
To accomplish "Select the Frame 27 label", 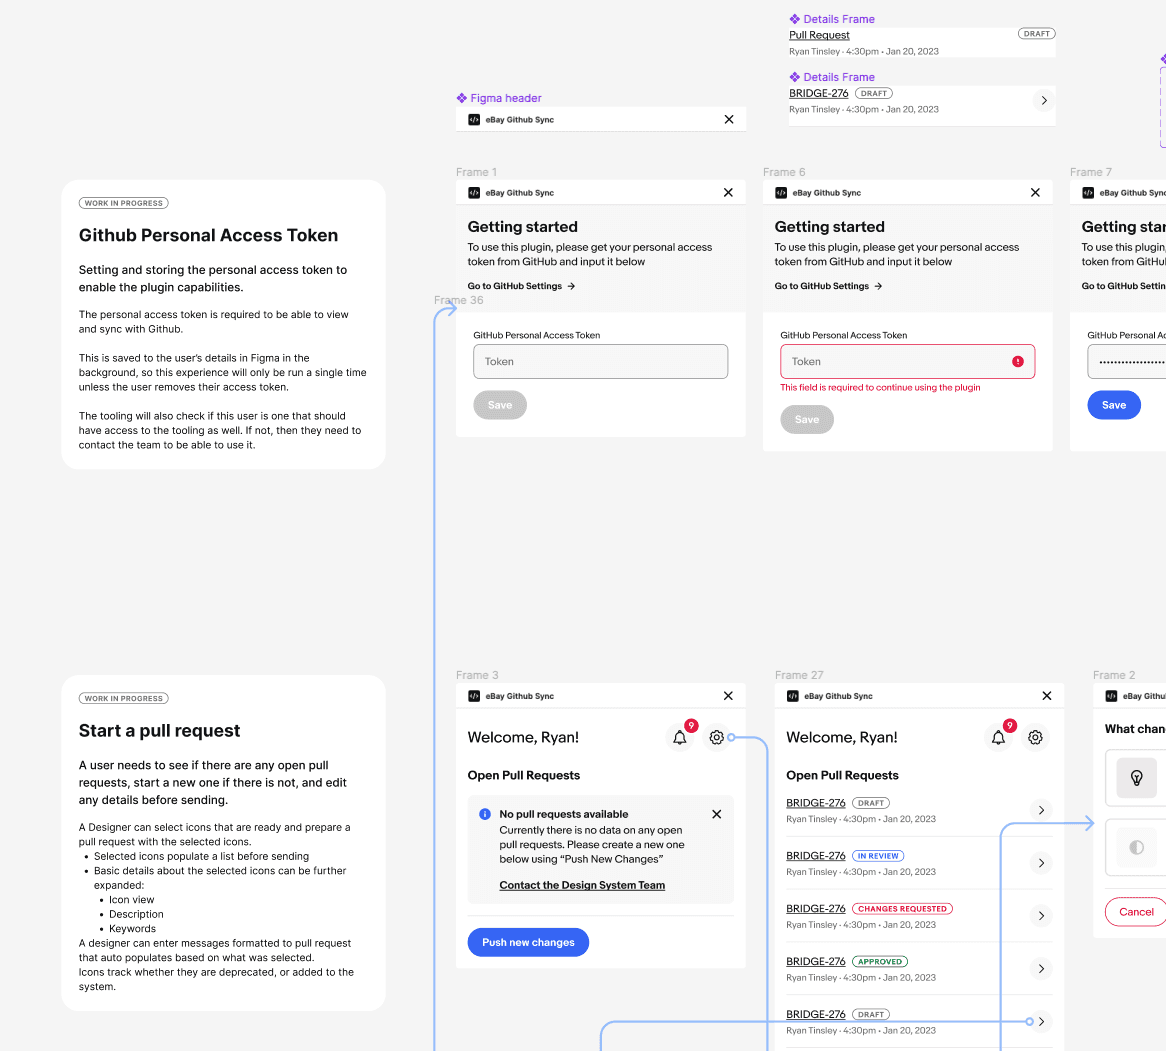I will pyautogui.click(x=799, y=675).
